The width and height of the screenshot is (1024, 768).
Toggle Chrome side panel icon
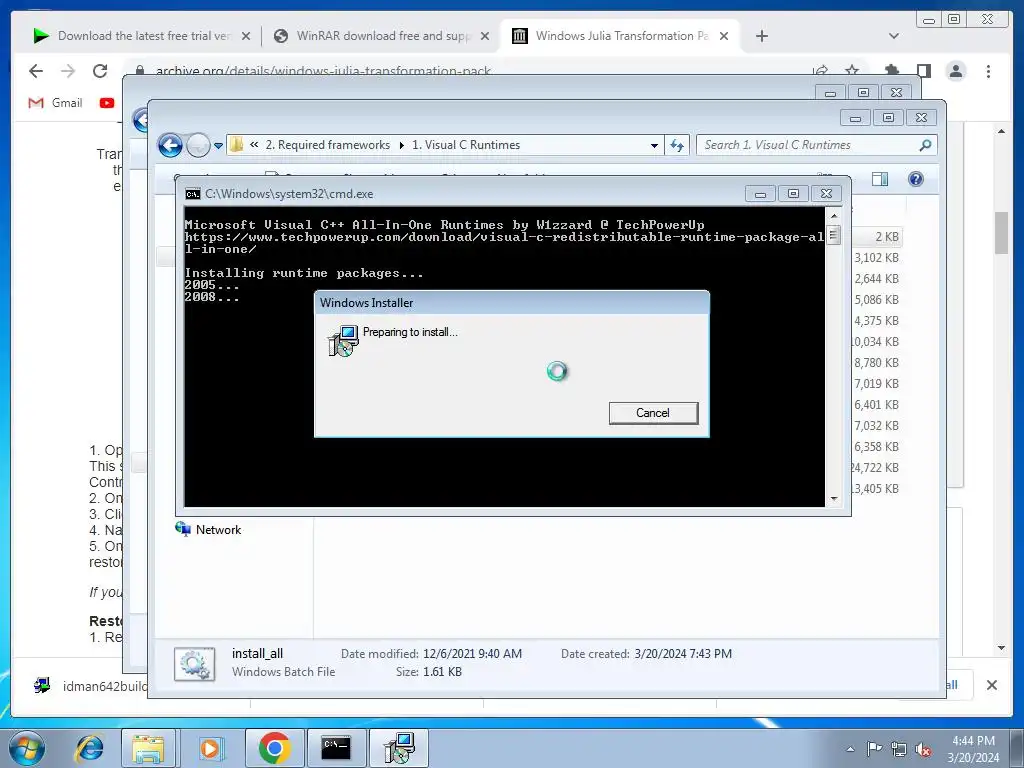pos(923,71)
